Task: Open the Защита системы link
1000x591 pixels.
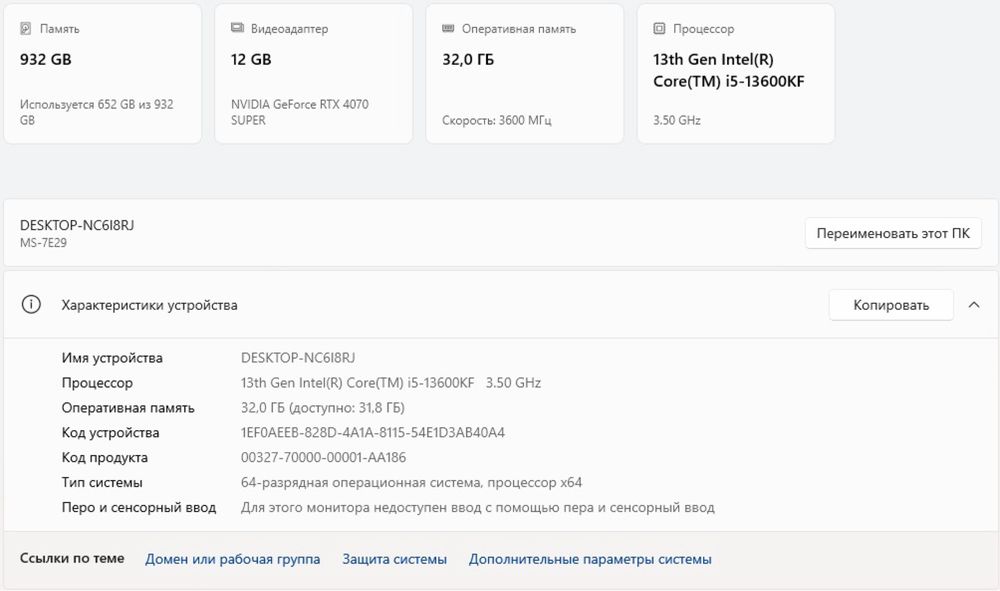Action: (x=395, y=559)
